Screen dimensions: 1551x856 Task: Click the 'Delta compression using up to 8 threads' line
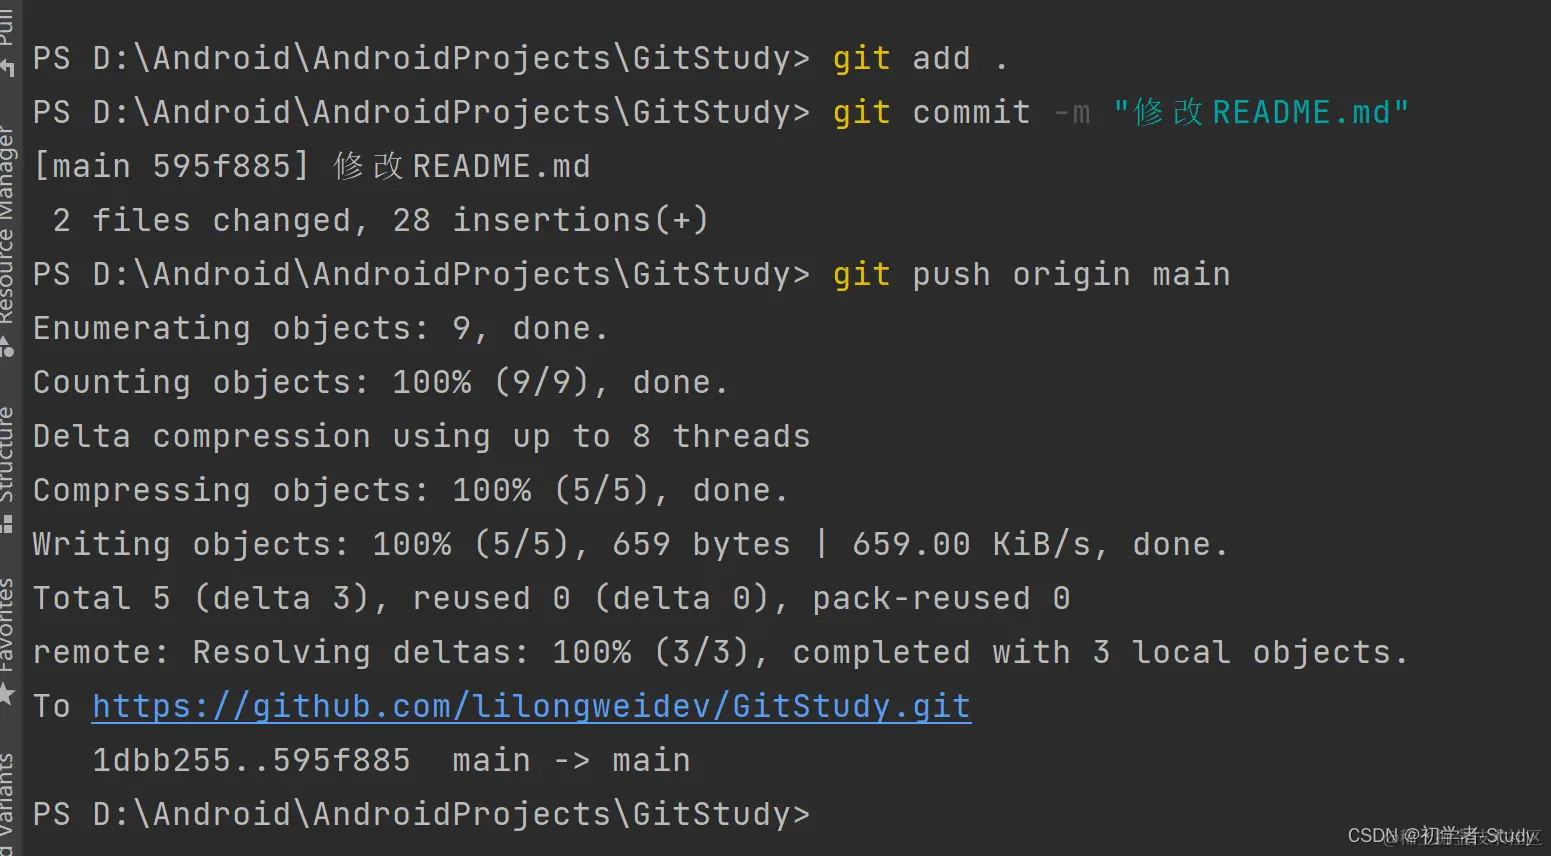pos(421,436)
